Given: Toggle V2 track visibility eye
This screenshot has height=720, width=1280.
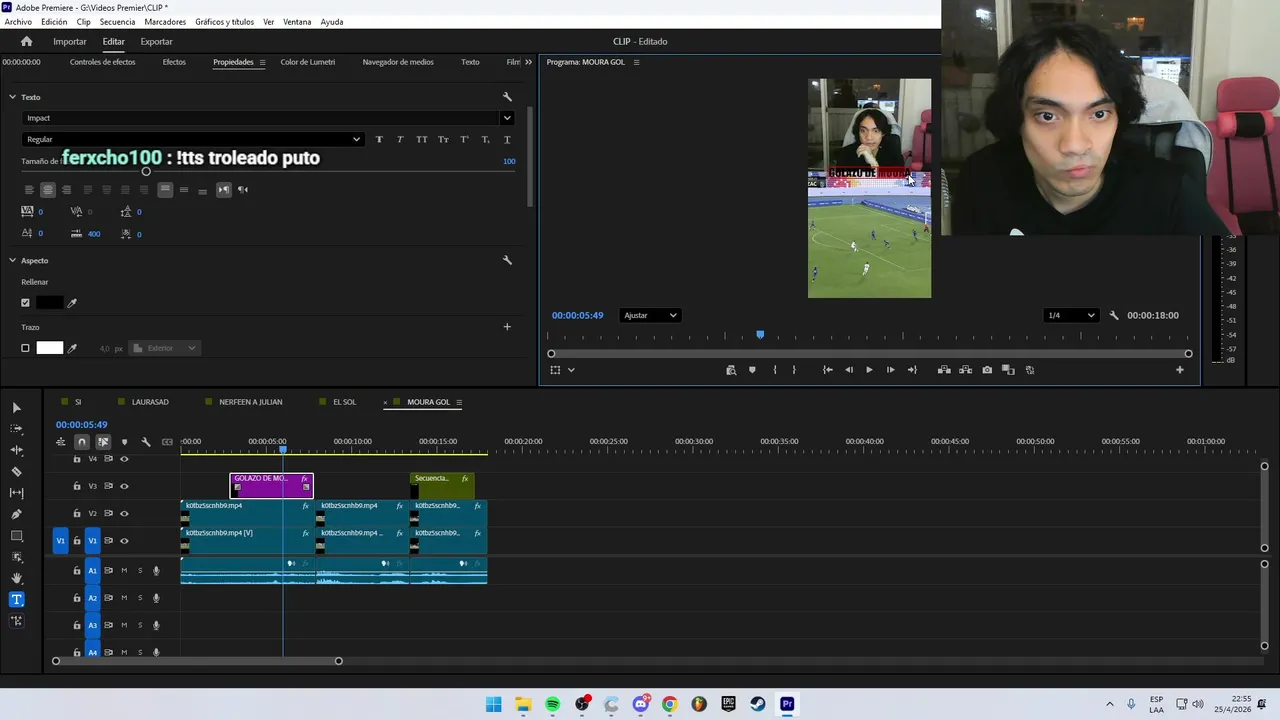Looking at the screenshot, I should [124, 513].
